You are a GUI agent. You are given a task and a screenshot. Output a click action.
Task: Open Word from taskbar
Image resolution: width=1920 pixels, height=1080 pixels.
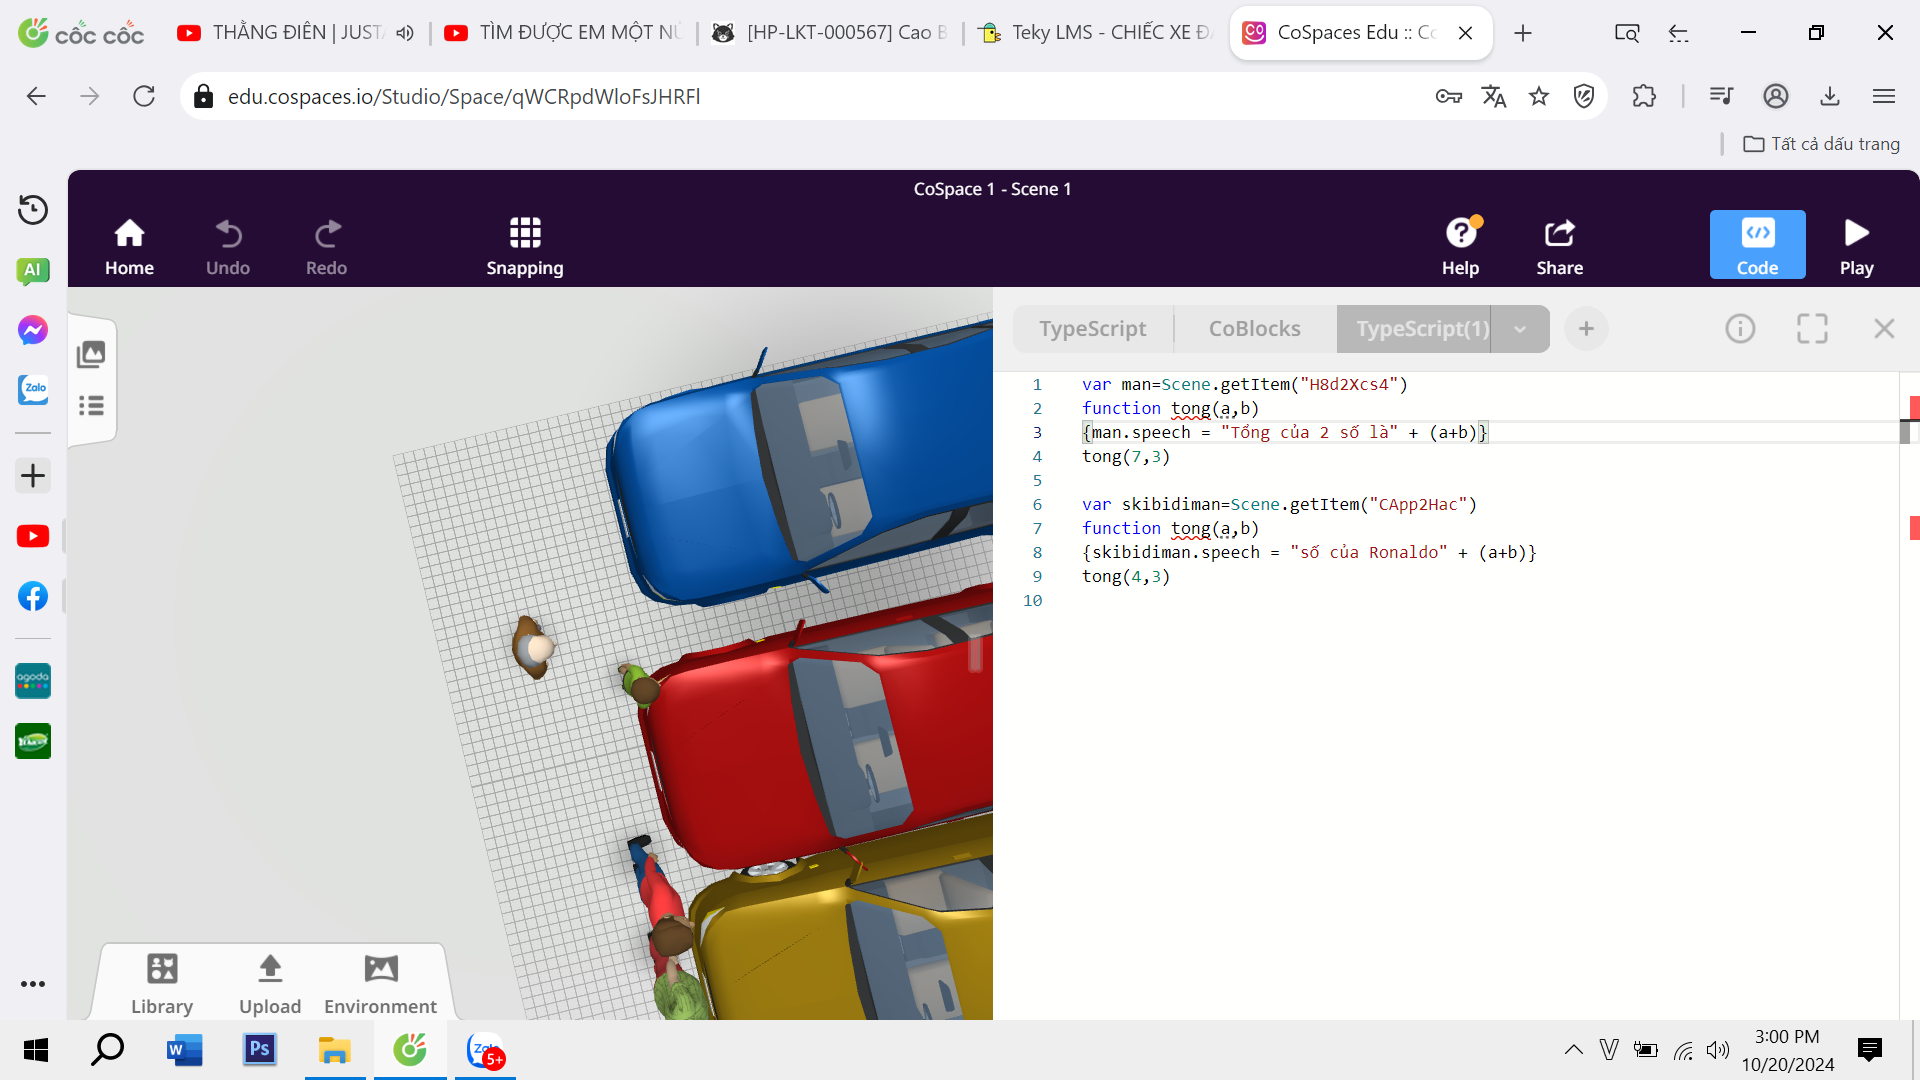click(x=184, y=1050)
